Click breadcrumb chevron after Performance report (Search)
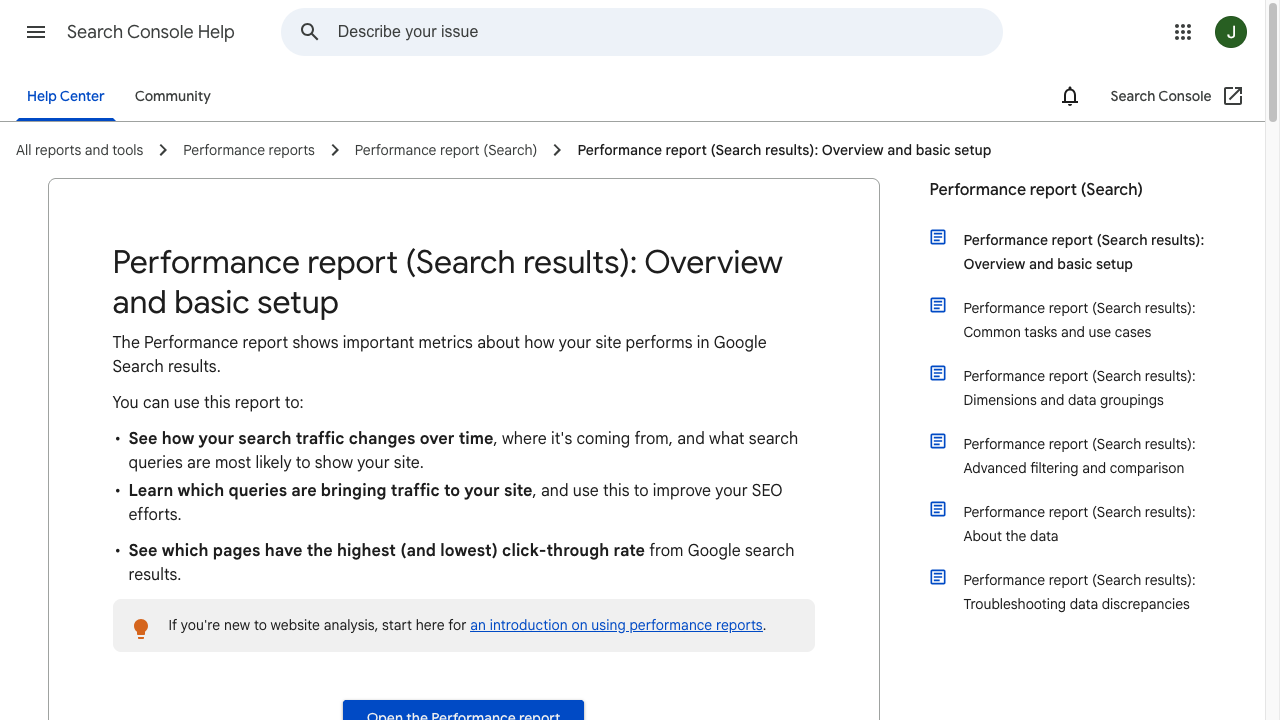Viewport: 1280px width, 720px height. [558, 150]
